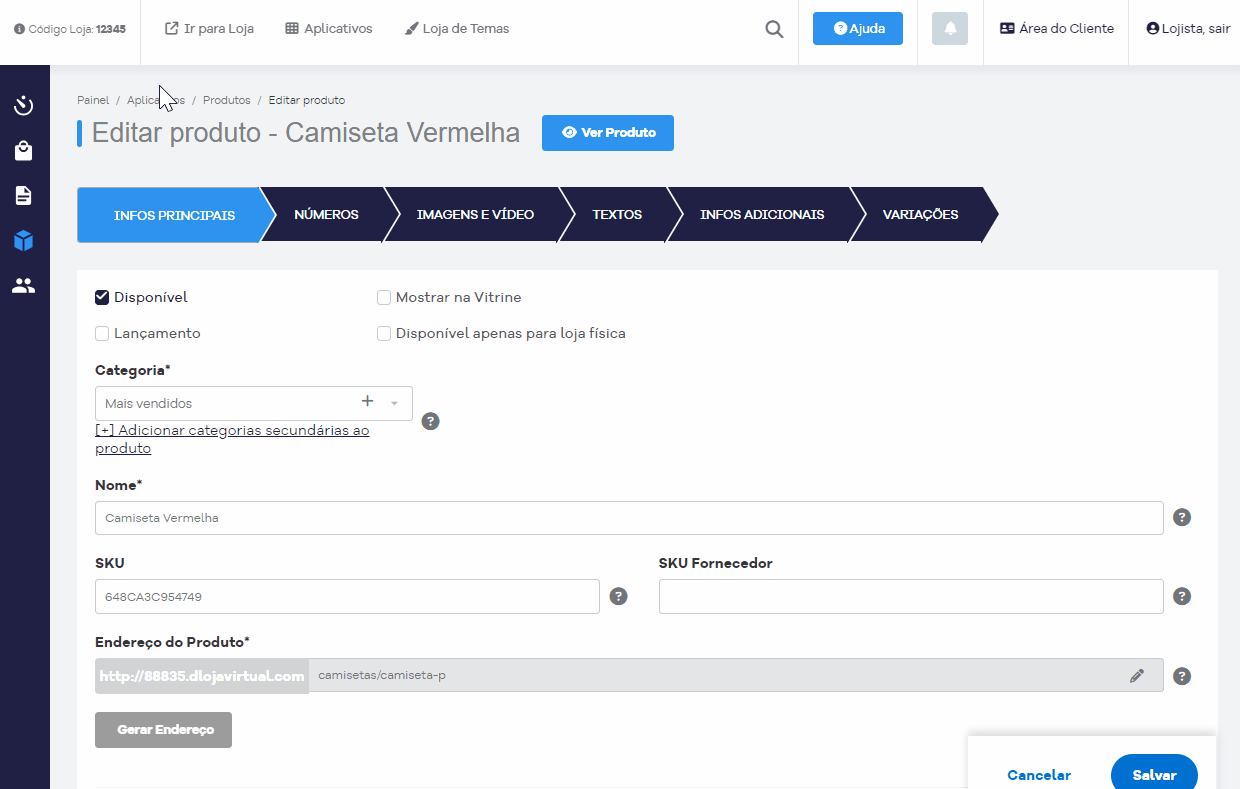This screenshot has height=789, width=1240.
Task: Open the Textos step tab
Action: click(617, 215)
